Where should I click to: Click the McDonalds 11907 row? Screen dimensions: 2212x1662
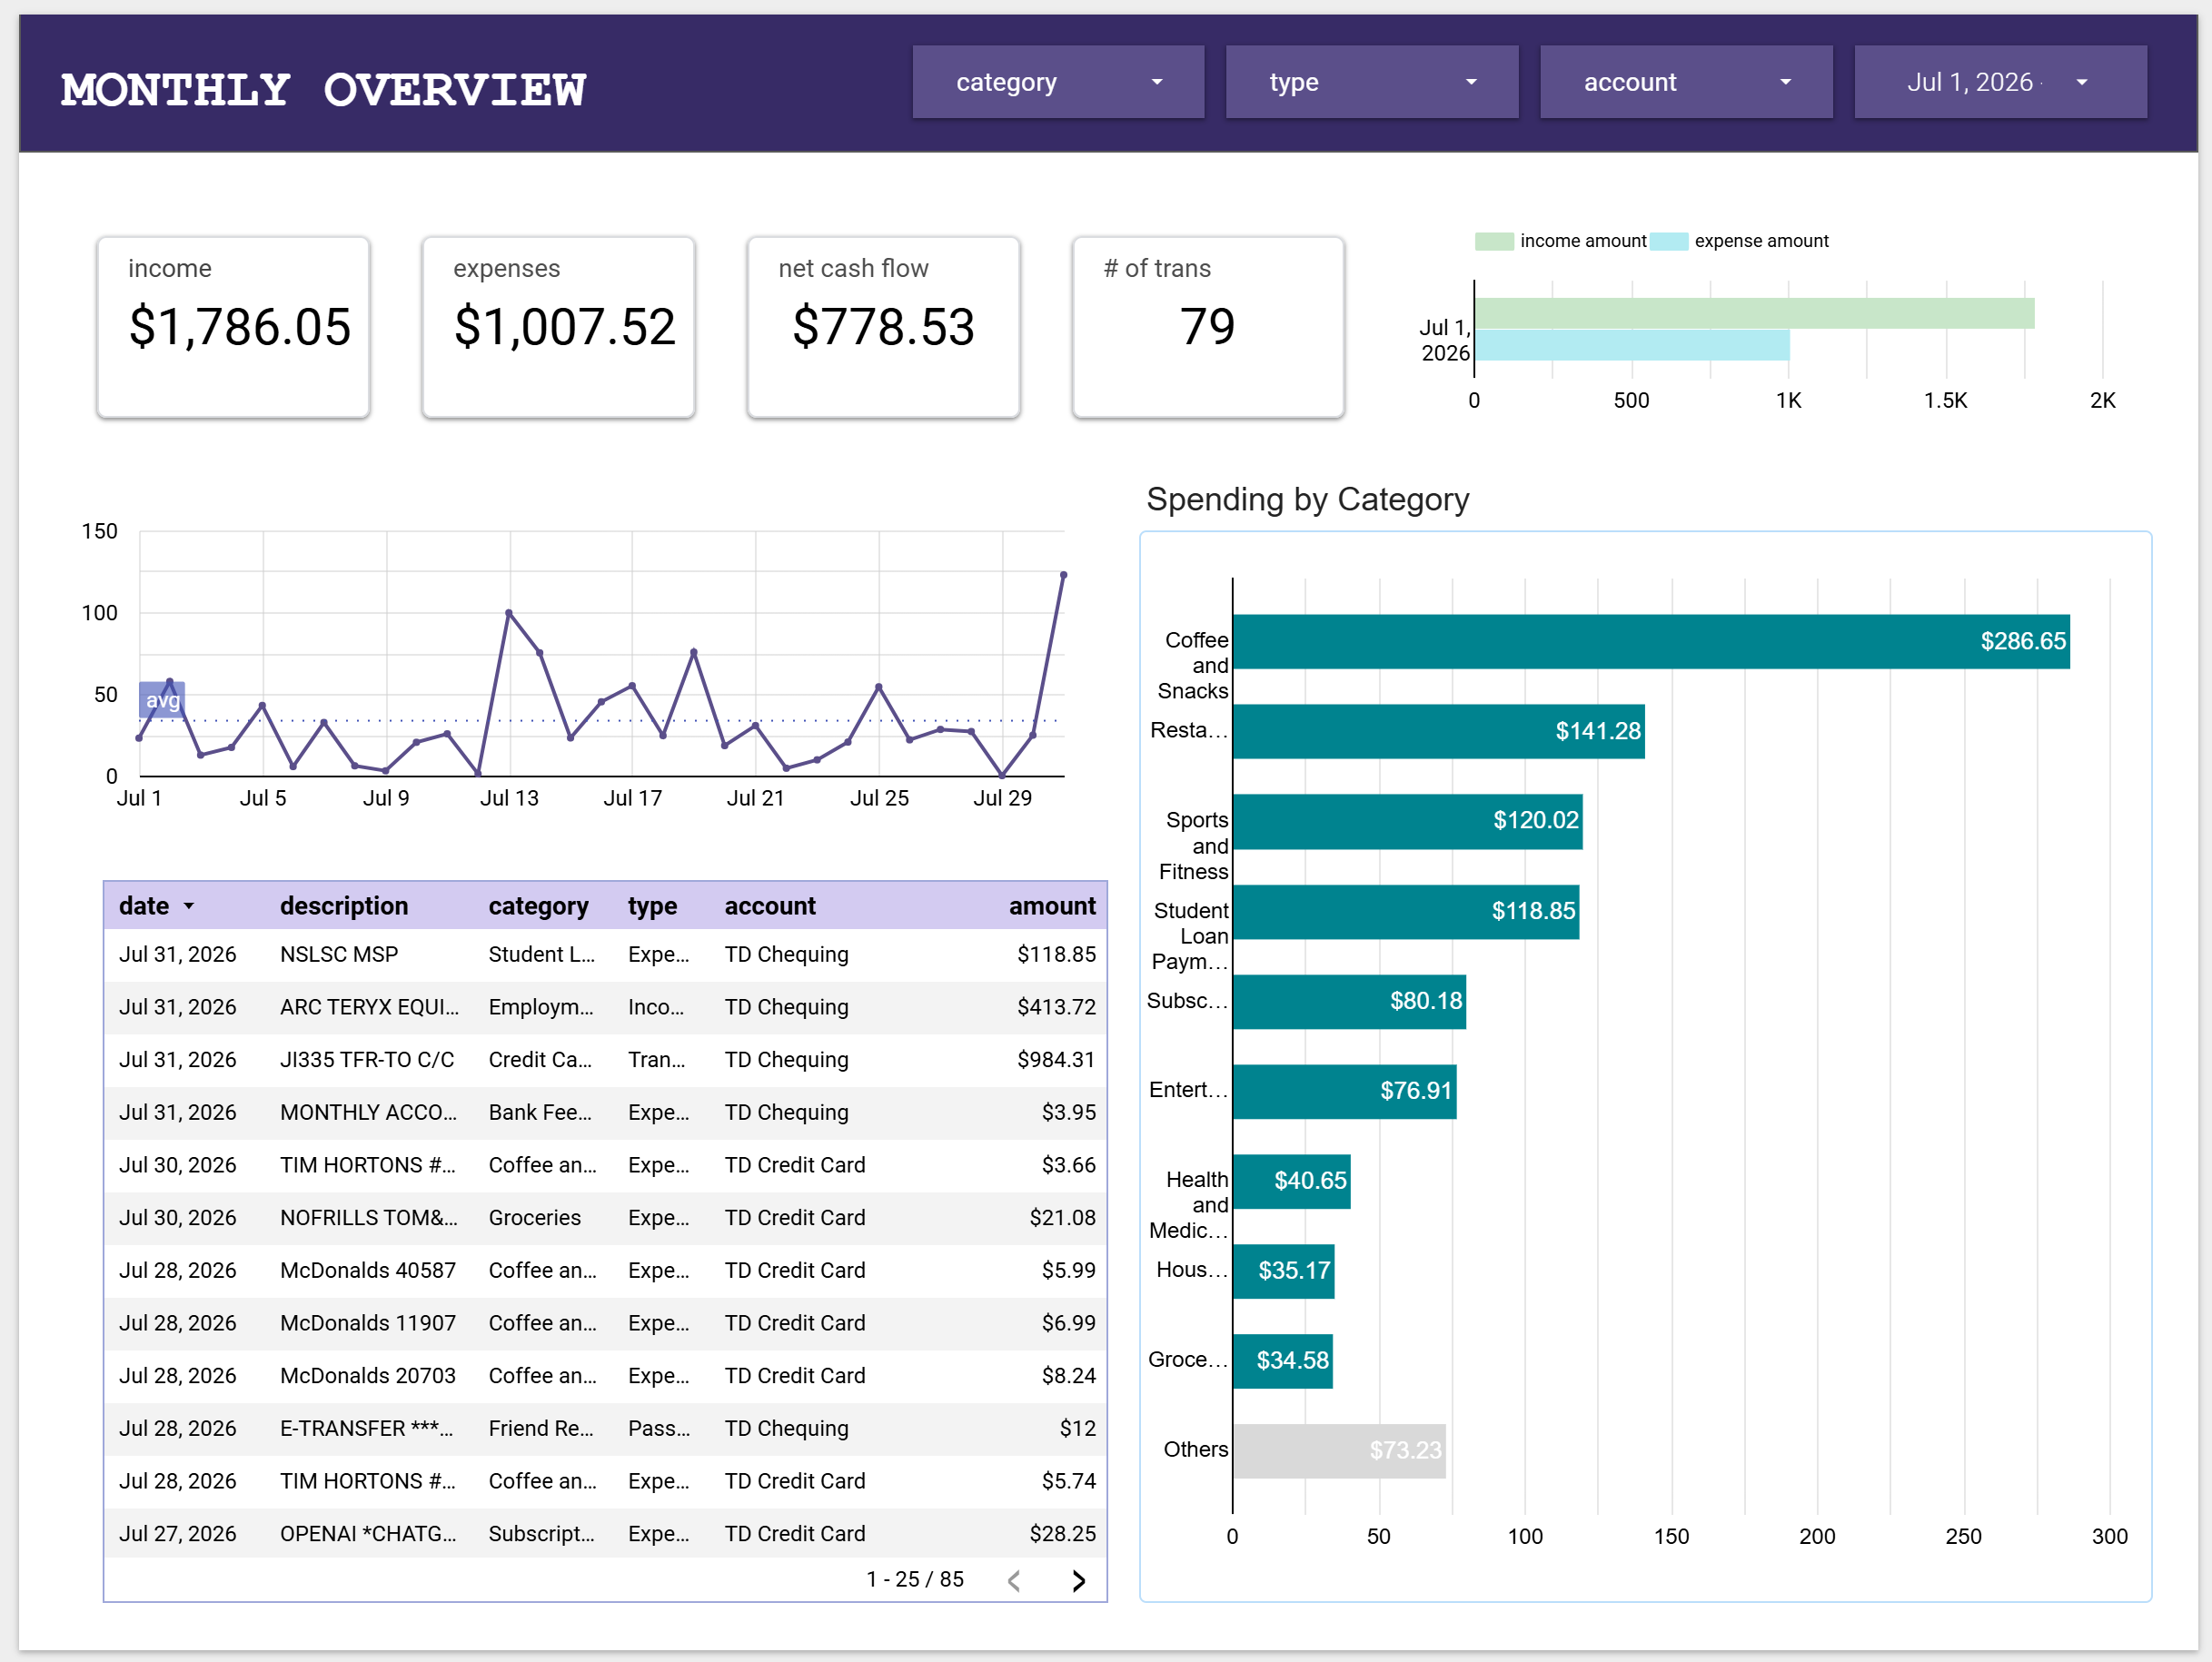(x=606, y=1323)
